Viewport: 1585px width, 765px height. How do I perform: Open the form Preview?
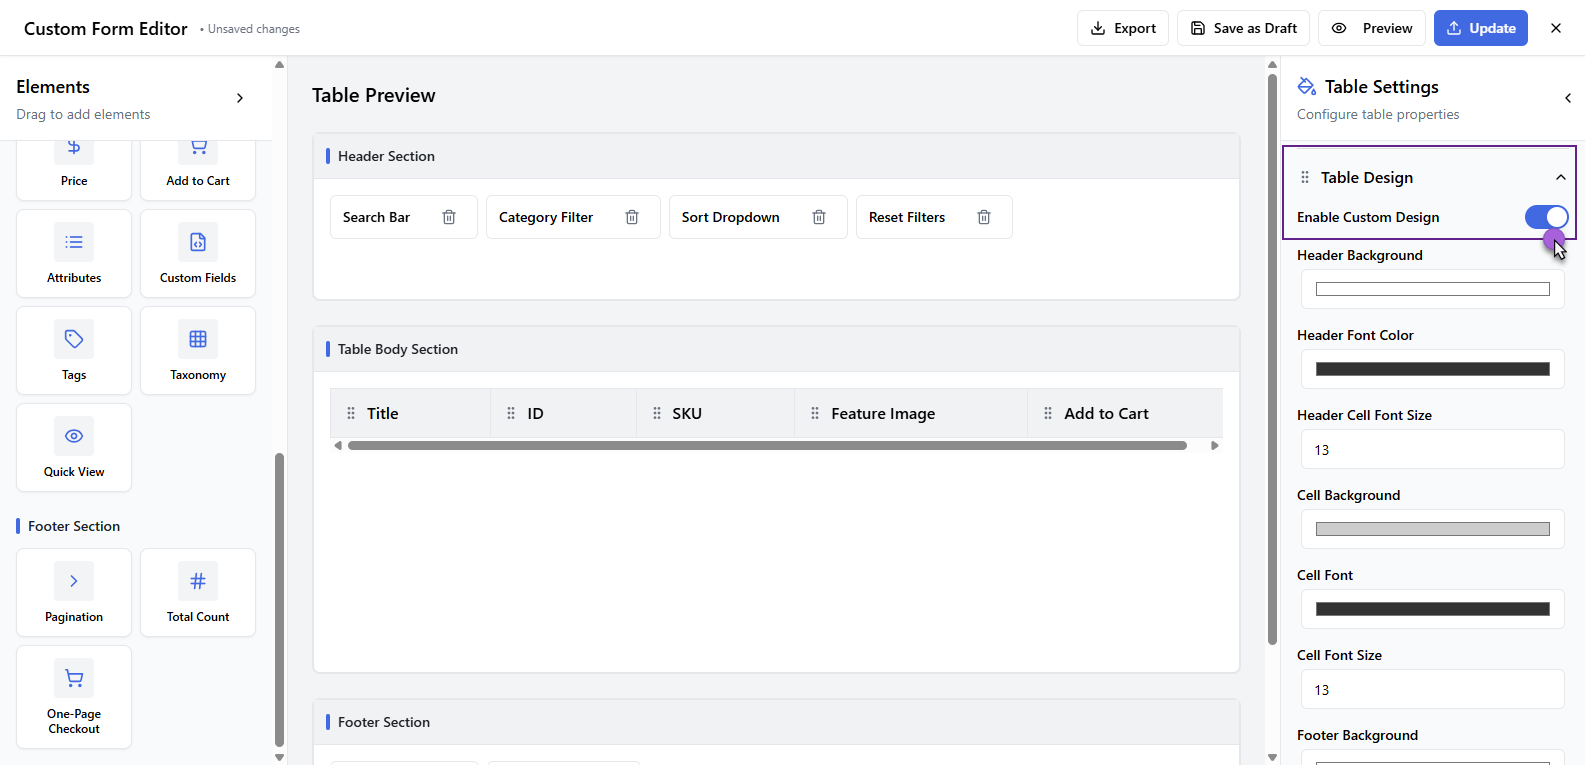click(x=1372, y=28)
